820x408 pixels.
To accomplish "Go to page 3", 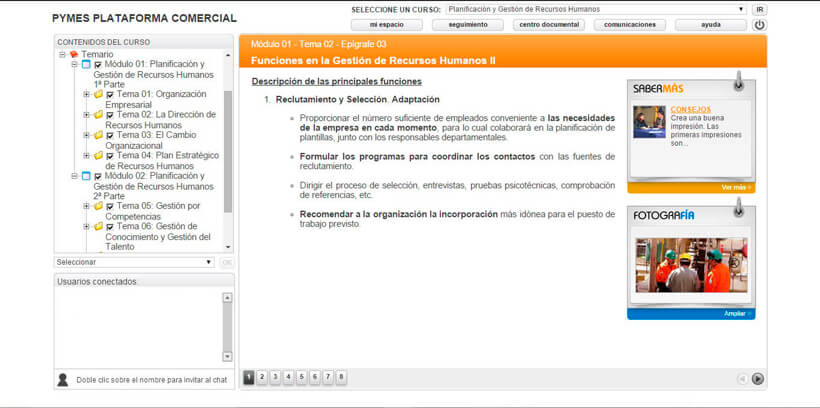I will 275,377.
